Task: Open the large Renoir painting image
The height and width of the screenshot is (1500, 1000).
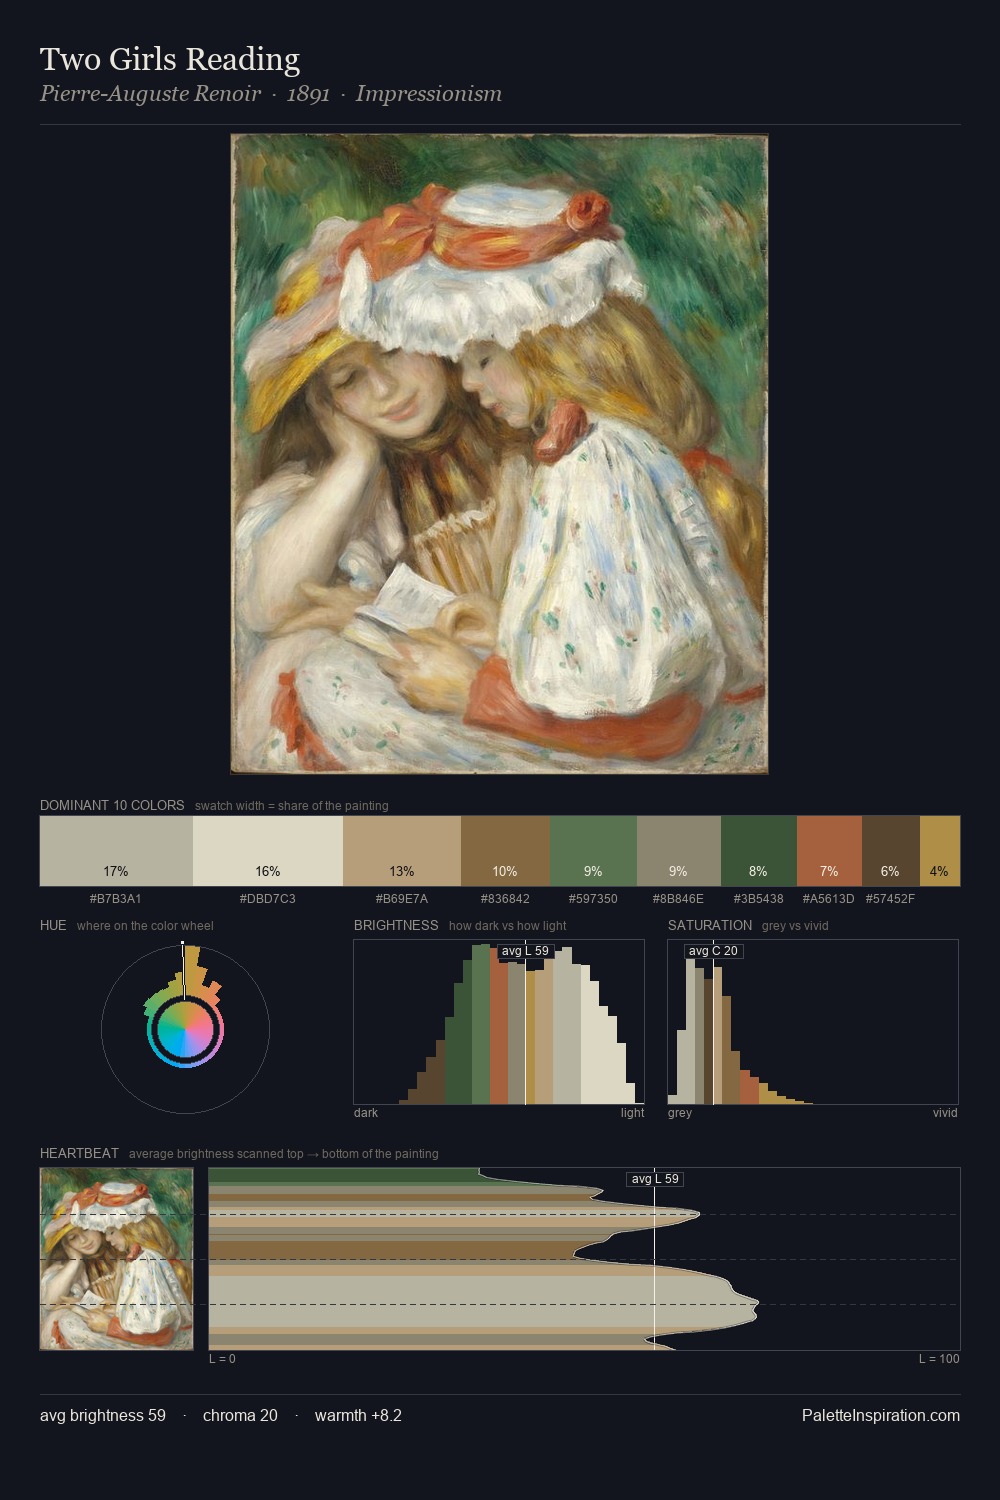Action: (499, 454)
